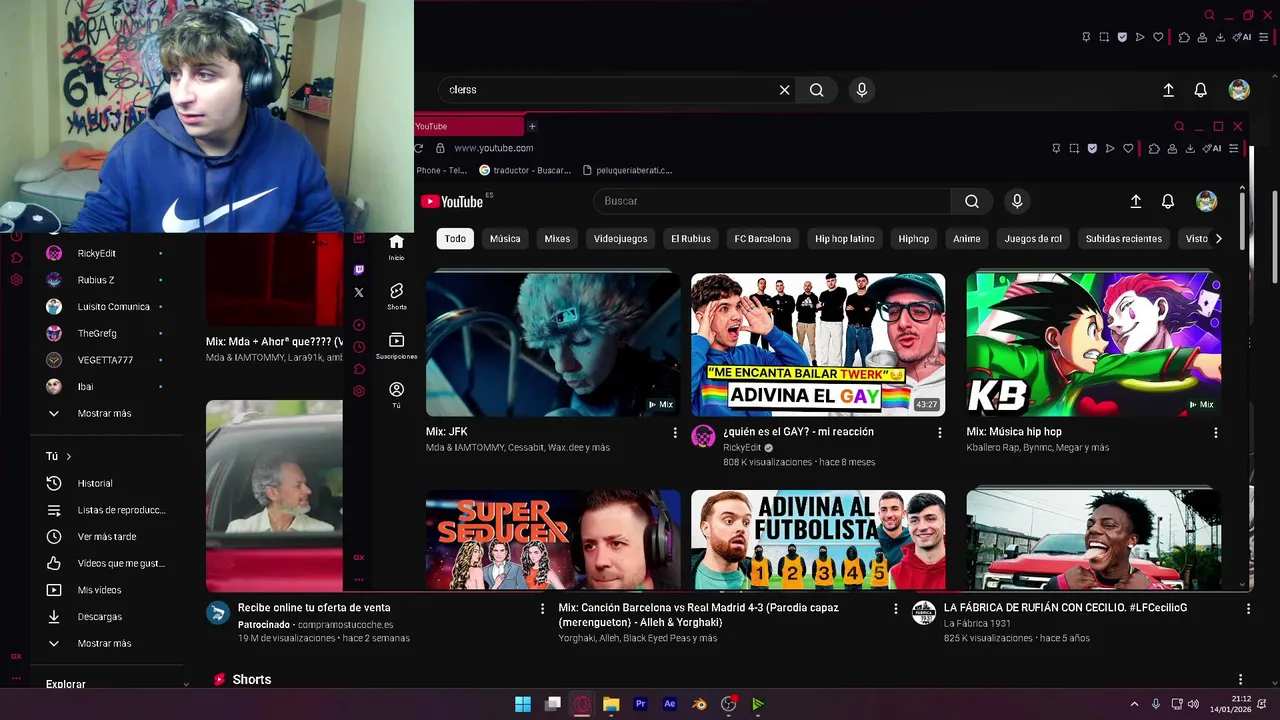Open the create/upload icon in the front window

1136,201
